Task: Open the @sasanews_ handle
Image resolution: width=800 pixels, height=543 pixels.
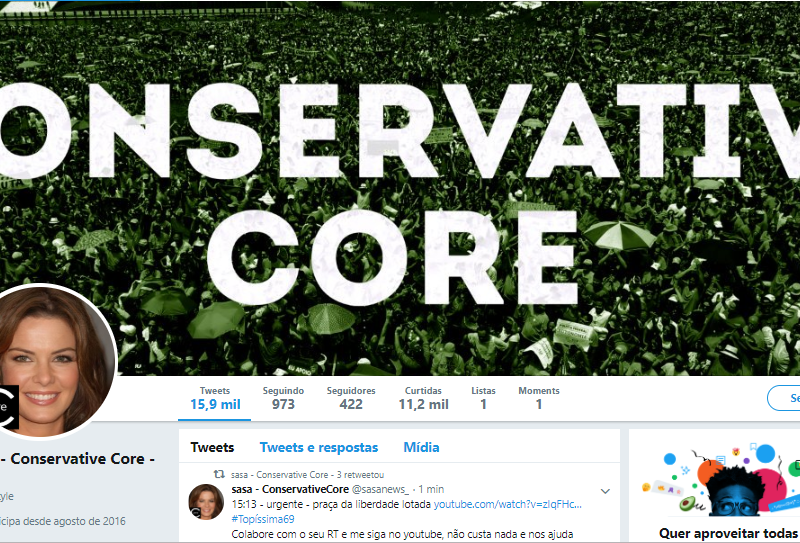Action: coord(380,489)
